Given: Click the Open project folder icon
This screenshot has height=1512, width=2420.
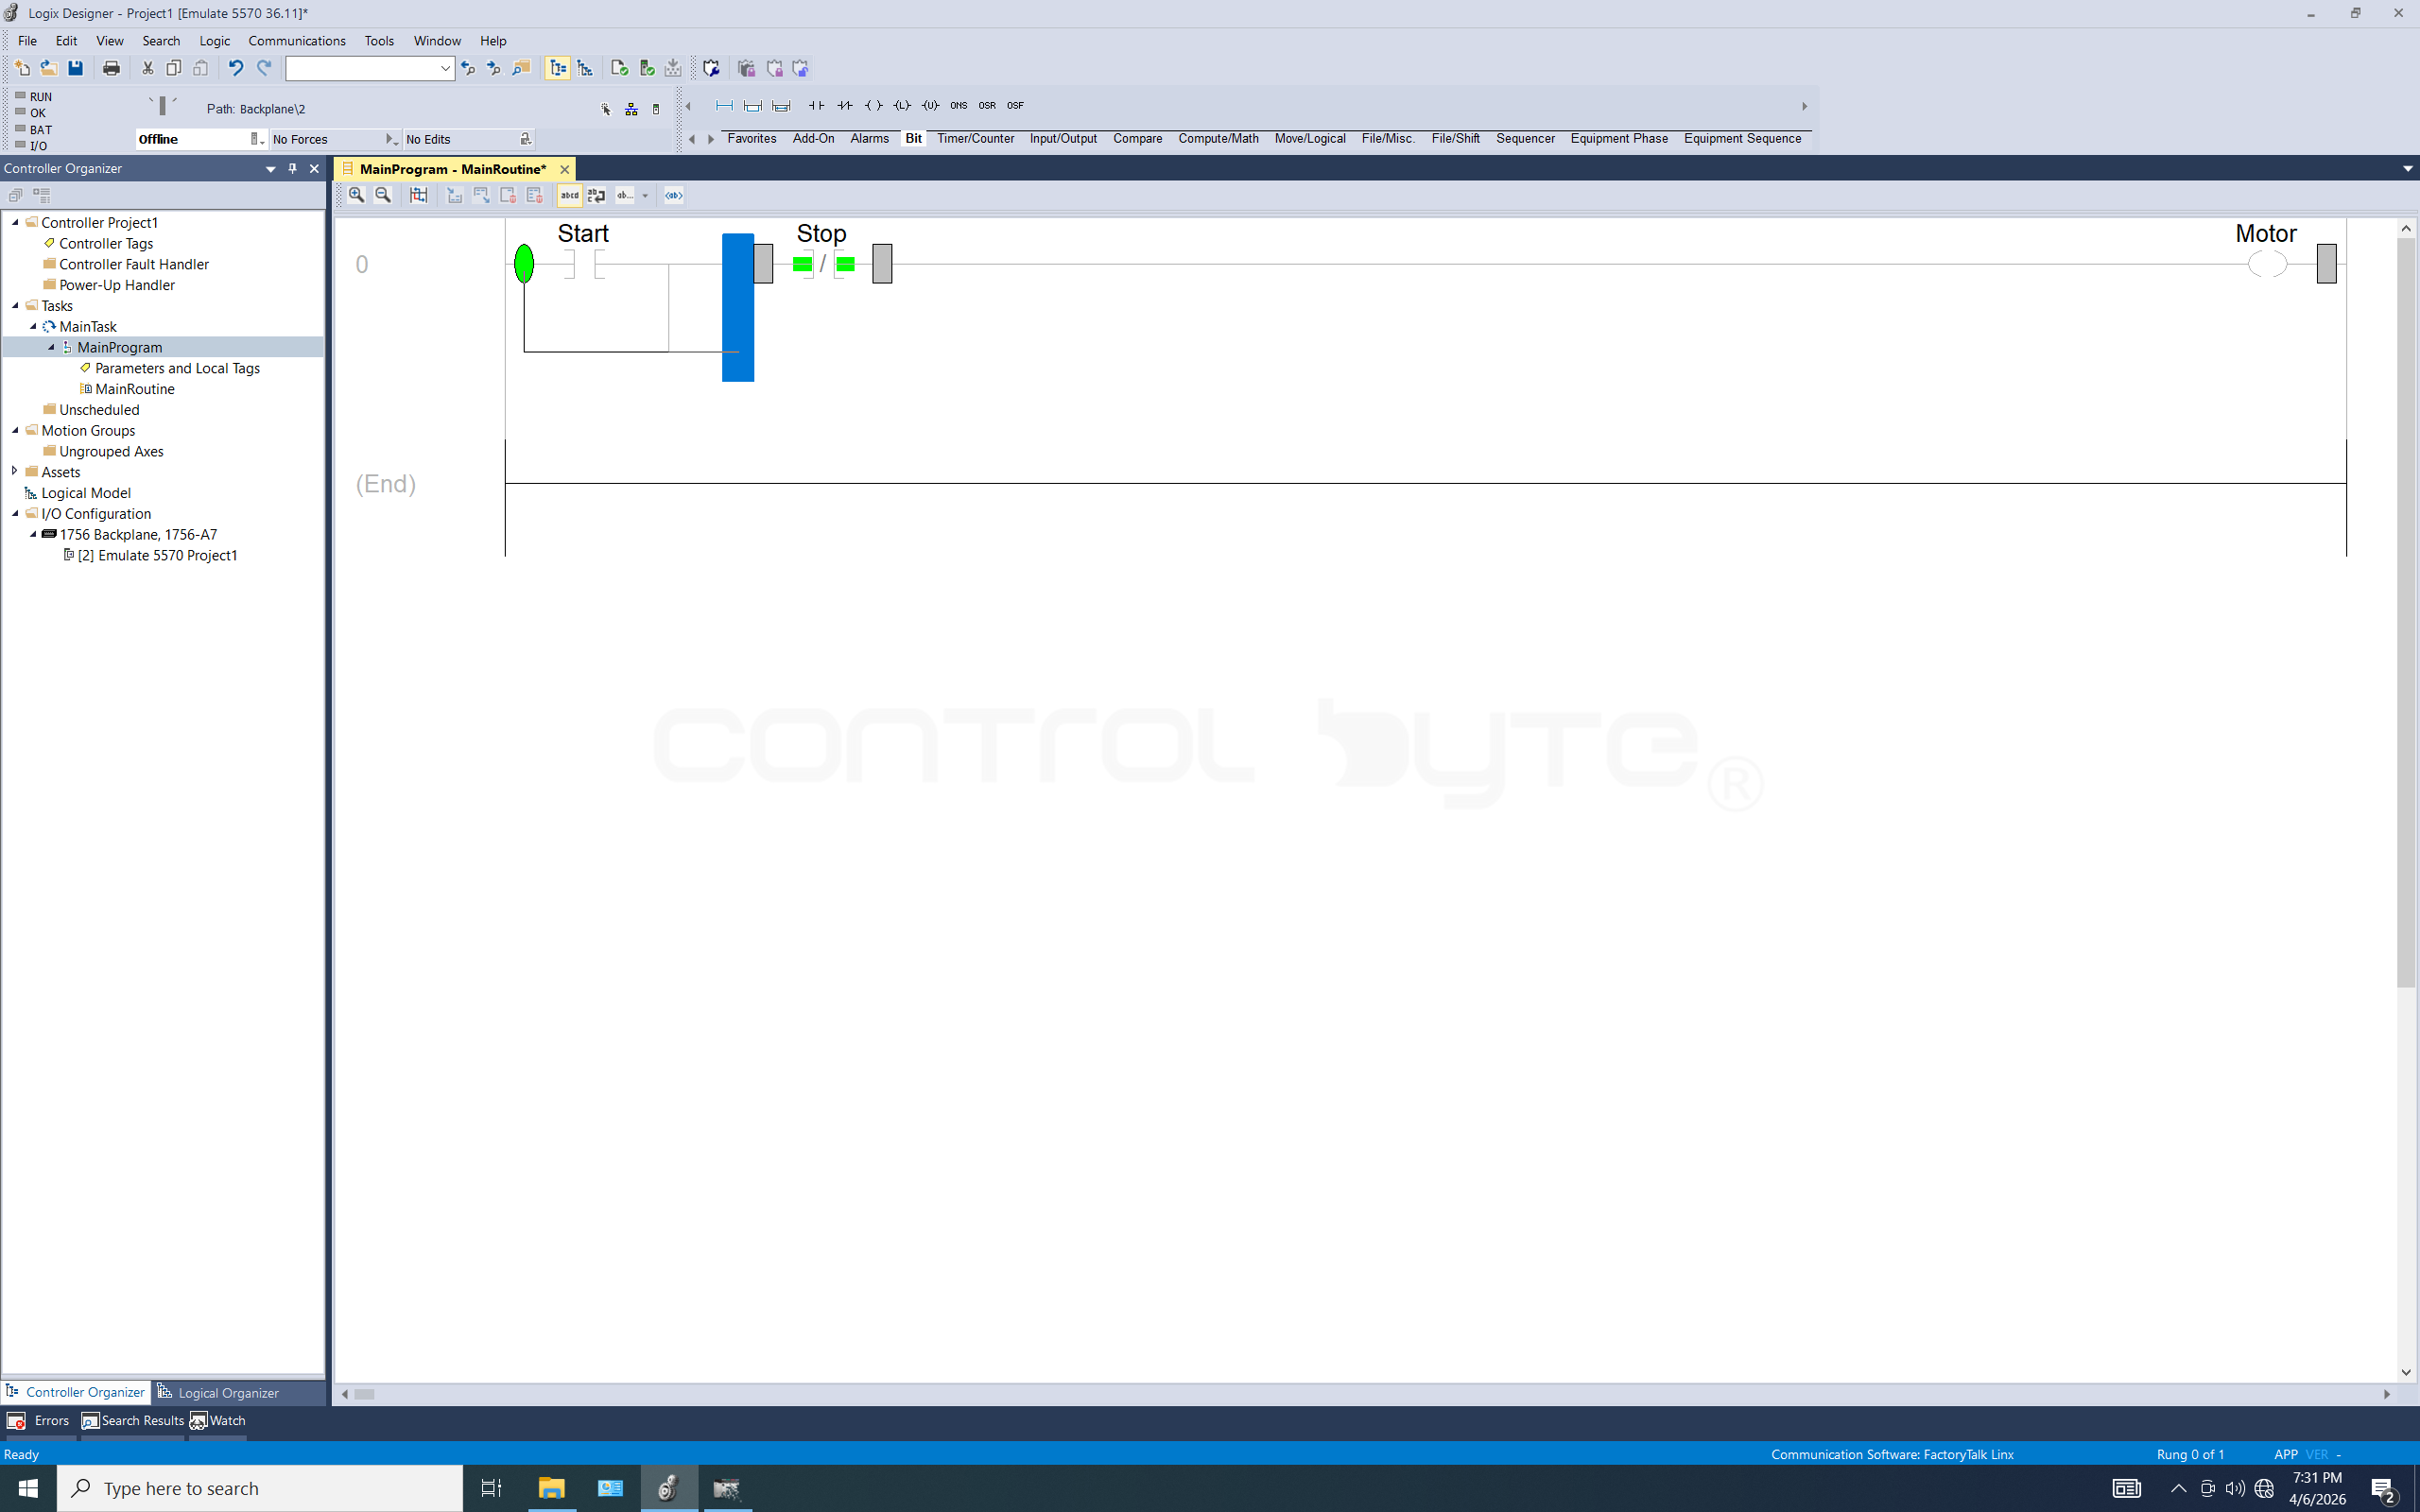Looking at the screenshot, I should (48, 68).
